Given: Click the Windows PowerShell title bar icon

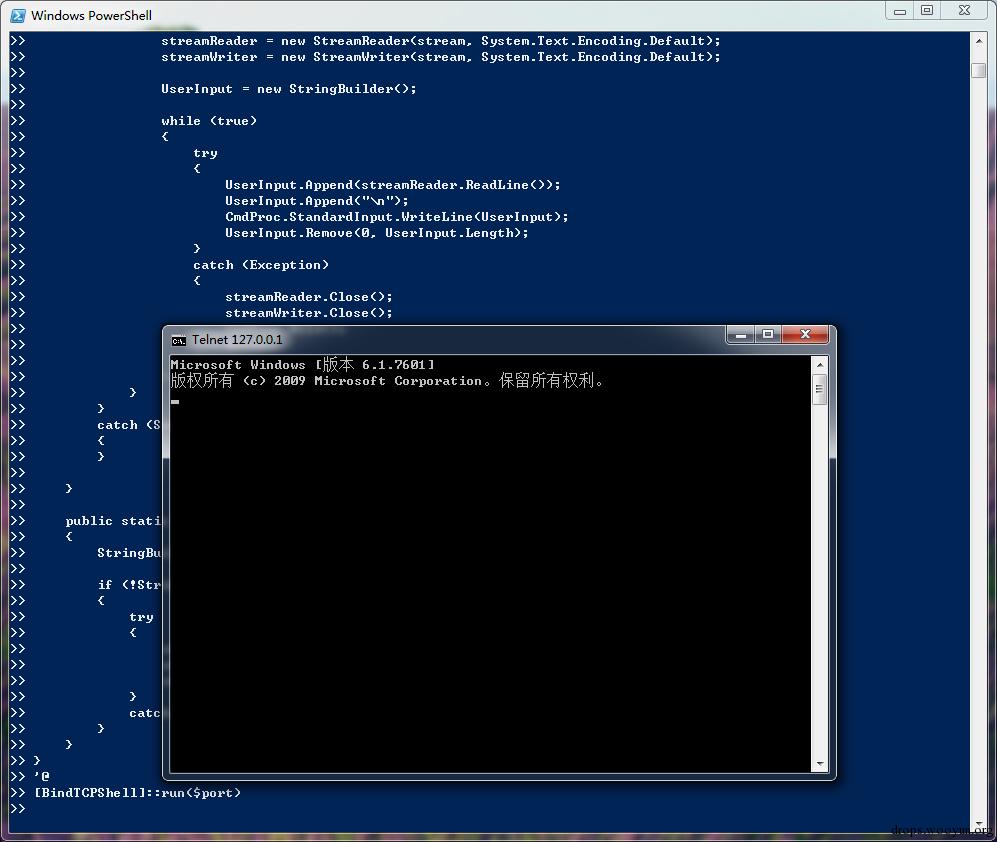Looking at the screenshot, I should (x=18, y=15).
